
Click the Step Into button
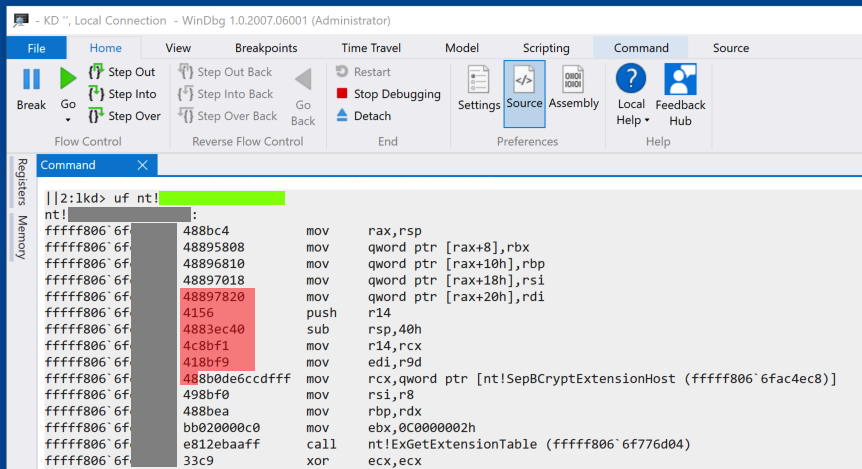pyautogui.click(x=123, y=94)
